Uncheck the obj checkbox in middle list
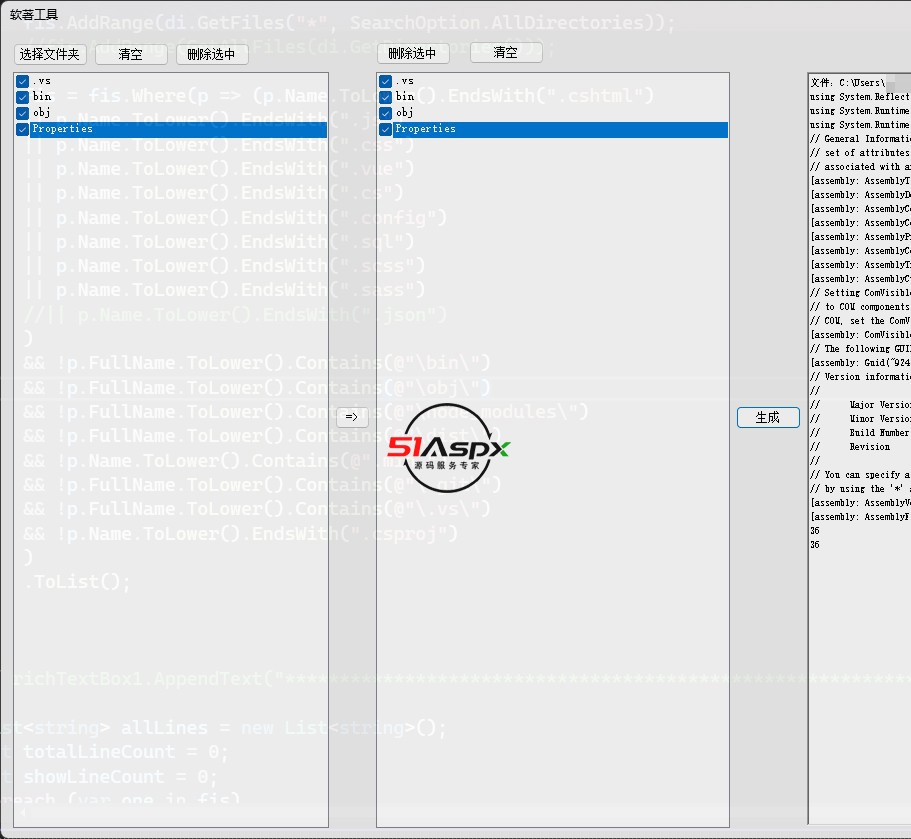Viewport: 911px width, 839px height. (386, 113)
